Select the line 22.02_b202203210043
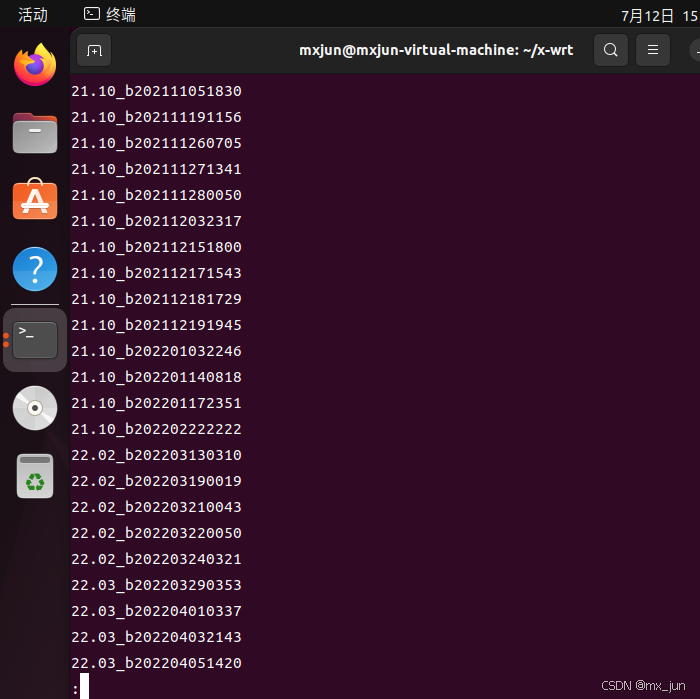 (156, 507)
